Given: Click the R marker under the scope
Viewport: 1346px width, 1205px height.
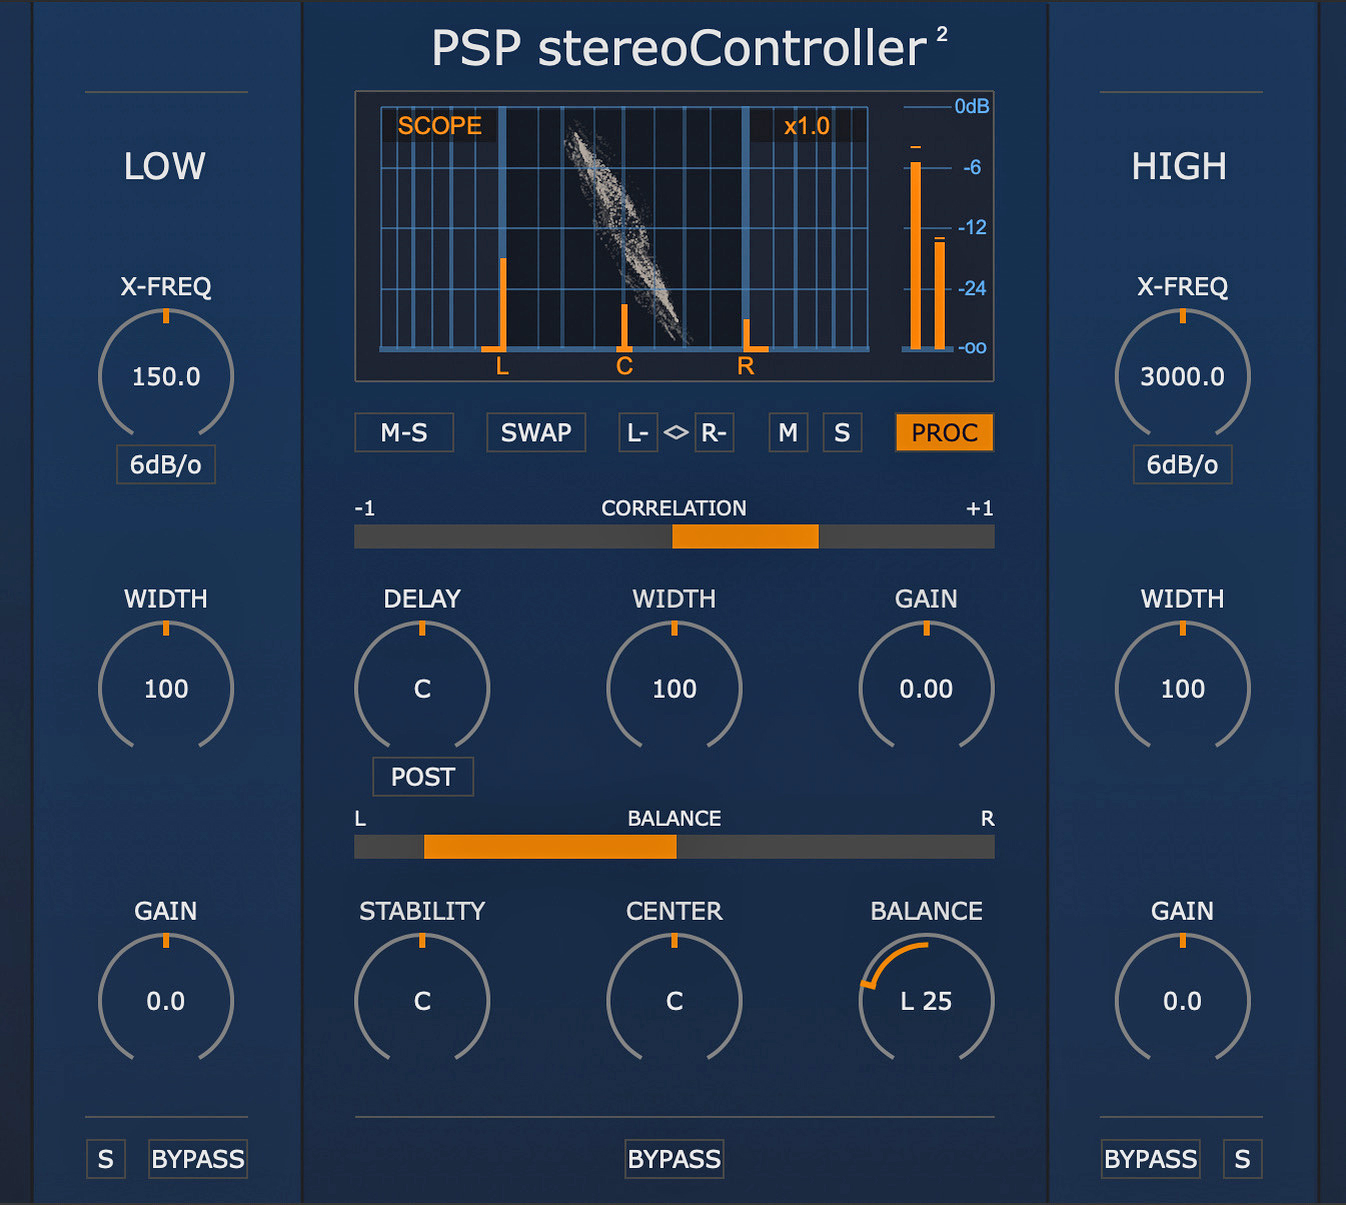Looking at the screenshot, I should point(746,366).
